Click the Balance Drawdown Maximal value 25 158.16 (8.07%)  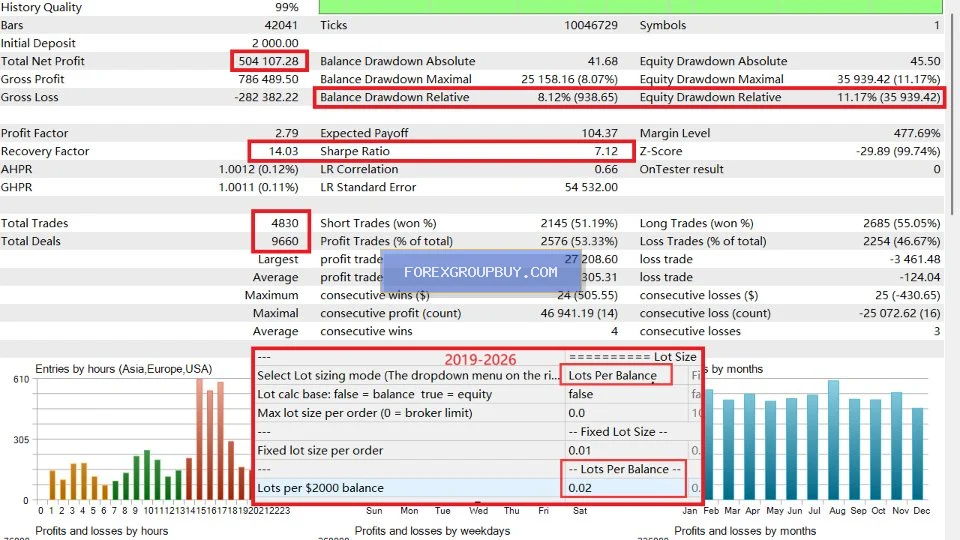[x=569, y=79]
